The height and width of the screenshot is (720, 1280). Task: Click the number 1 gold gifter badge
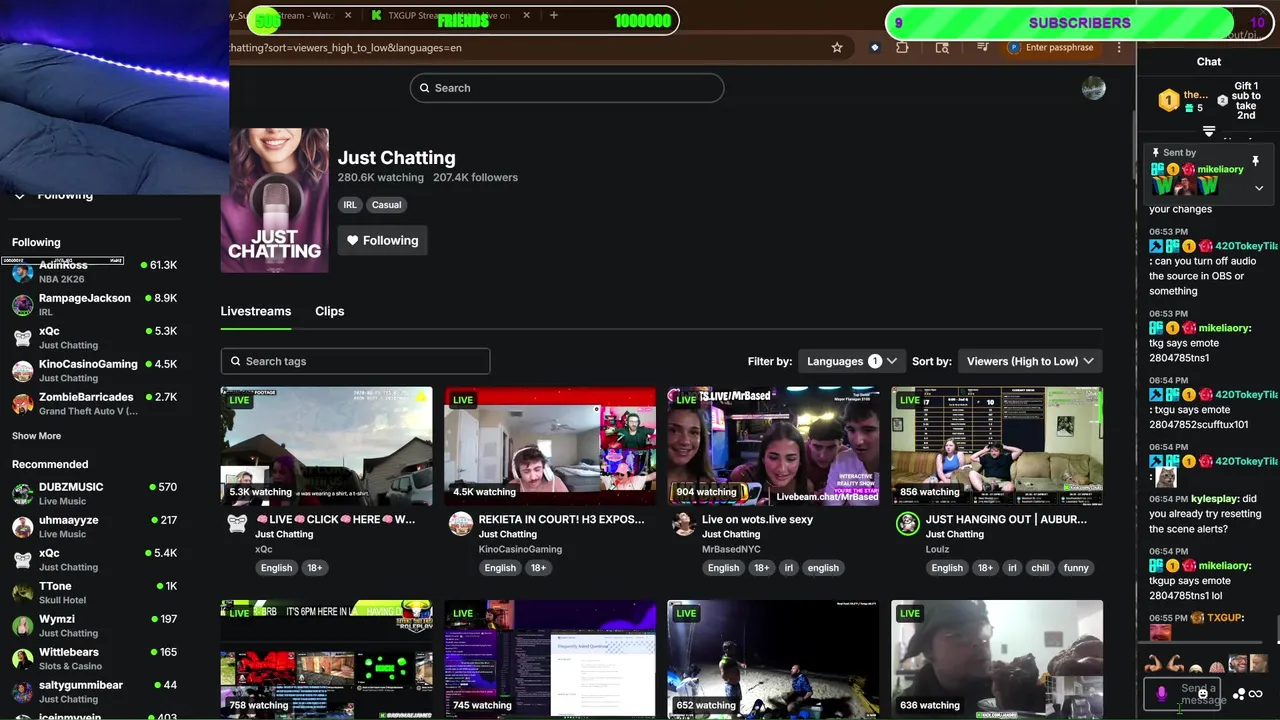[x=1168, y=100]
